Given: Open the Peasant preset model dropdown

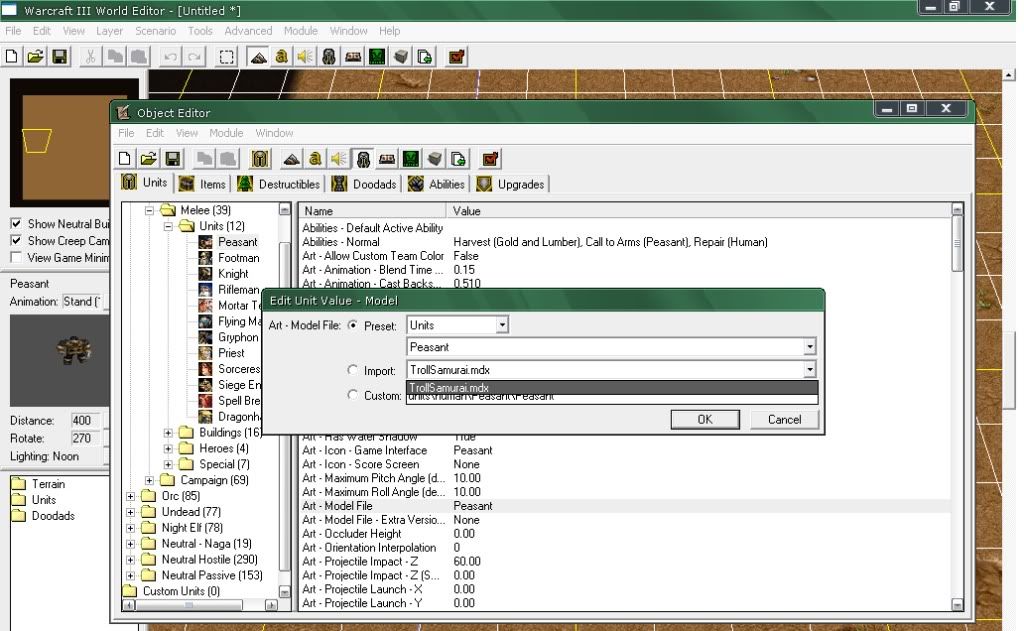Looking at the screenshot, I should [809, 347].
